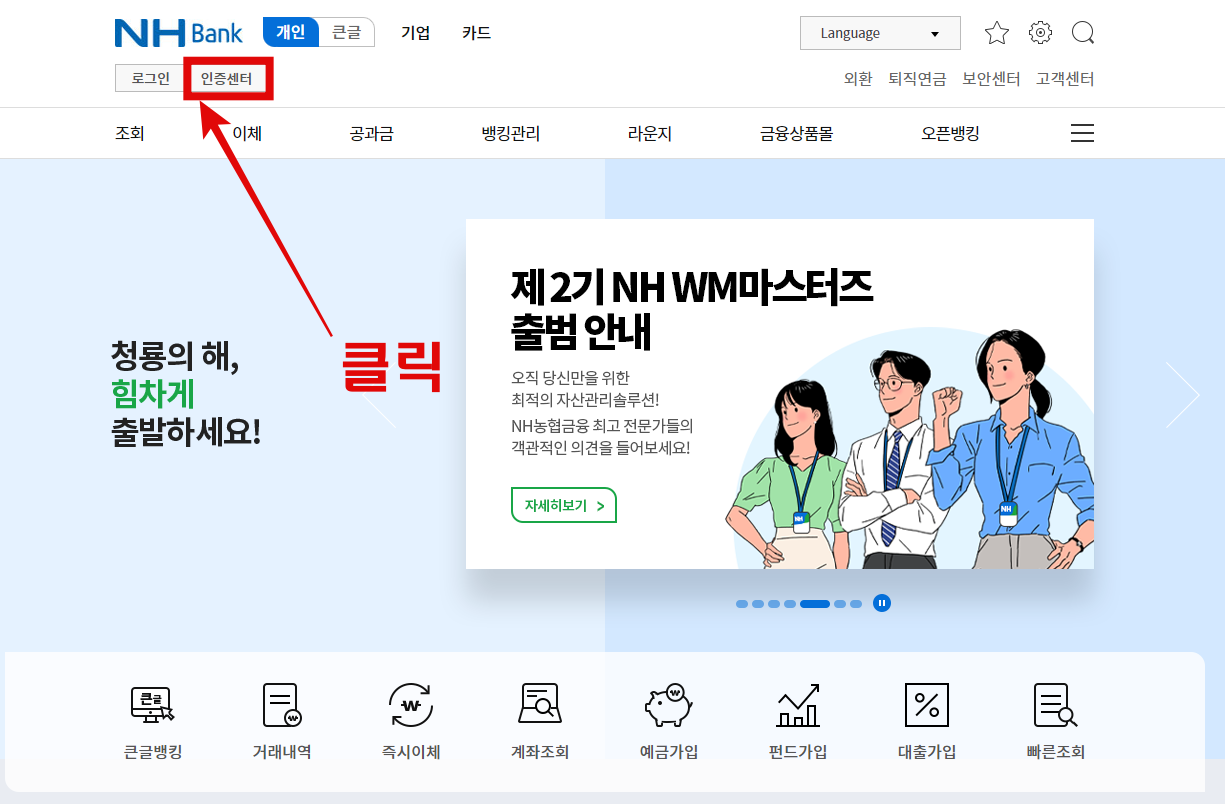Pause the banner slideshow
Screen dimensions: 1225x804
(881, 603)
